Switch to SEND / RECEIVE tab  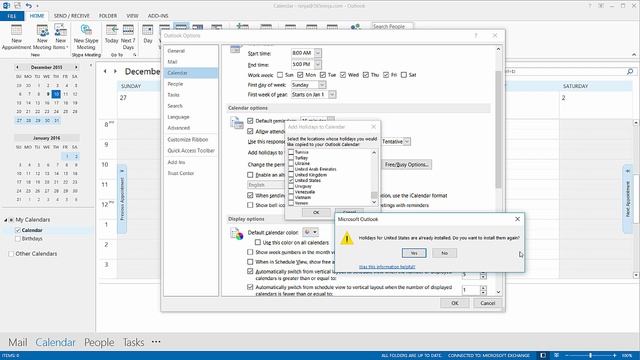point(71,16)
